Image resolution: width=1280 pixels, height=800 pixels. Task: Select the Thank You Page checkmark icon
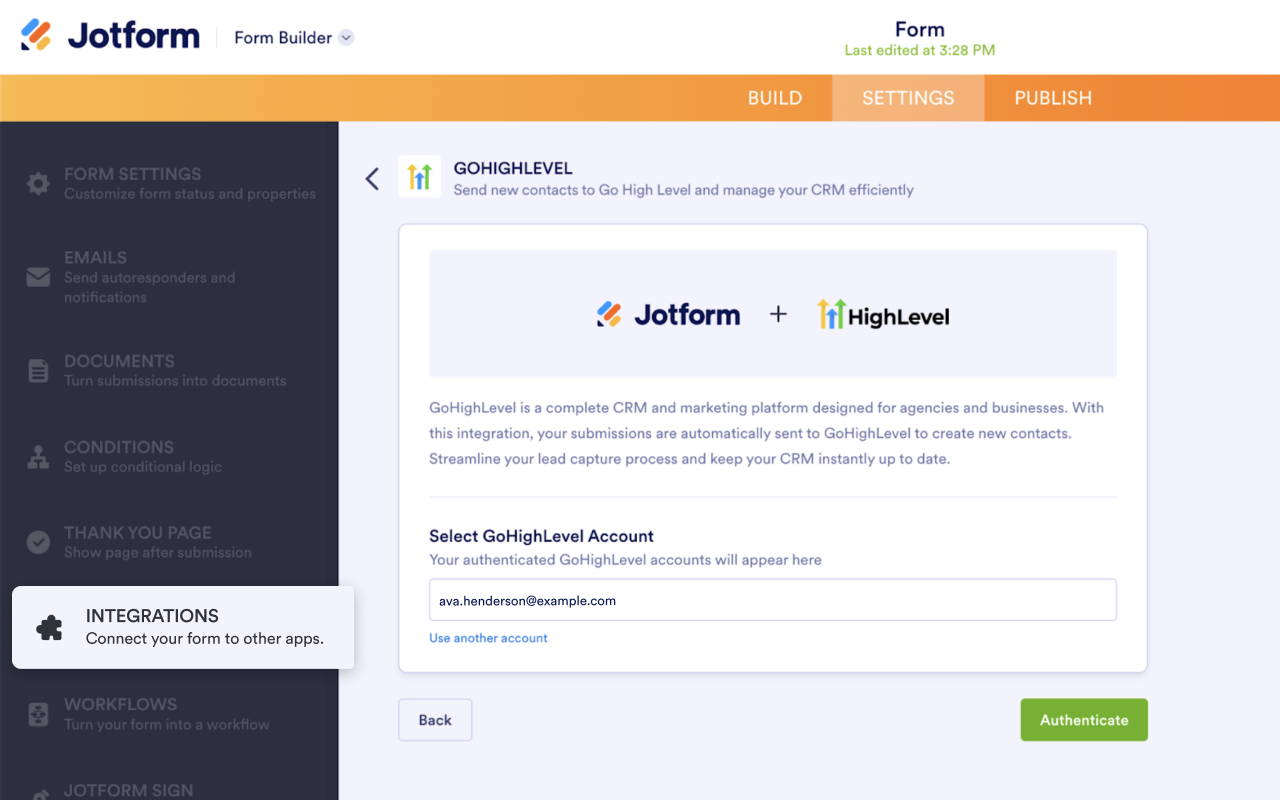point(38,542)
